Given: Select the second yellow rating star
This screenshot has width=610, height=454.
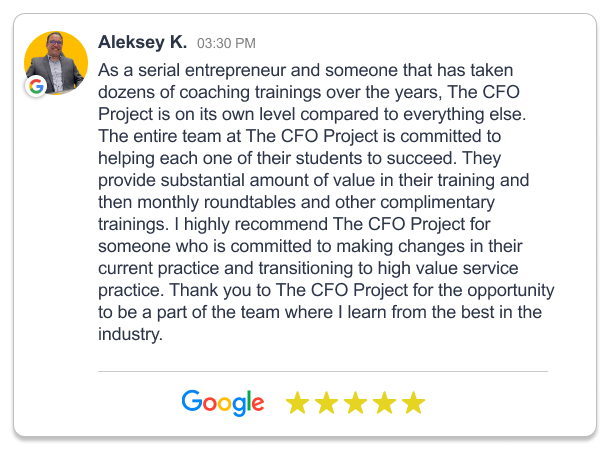Looking at the screenshot, I should [326, 402].
